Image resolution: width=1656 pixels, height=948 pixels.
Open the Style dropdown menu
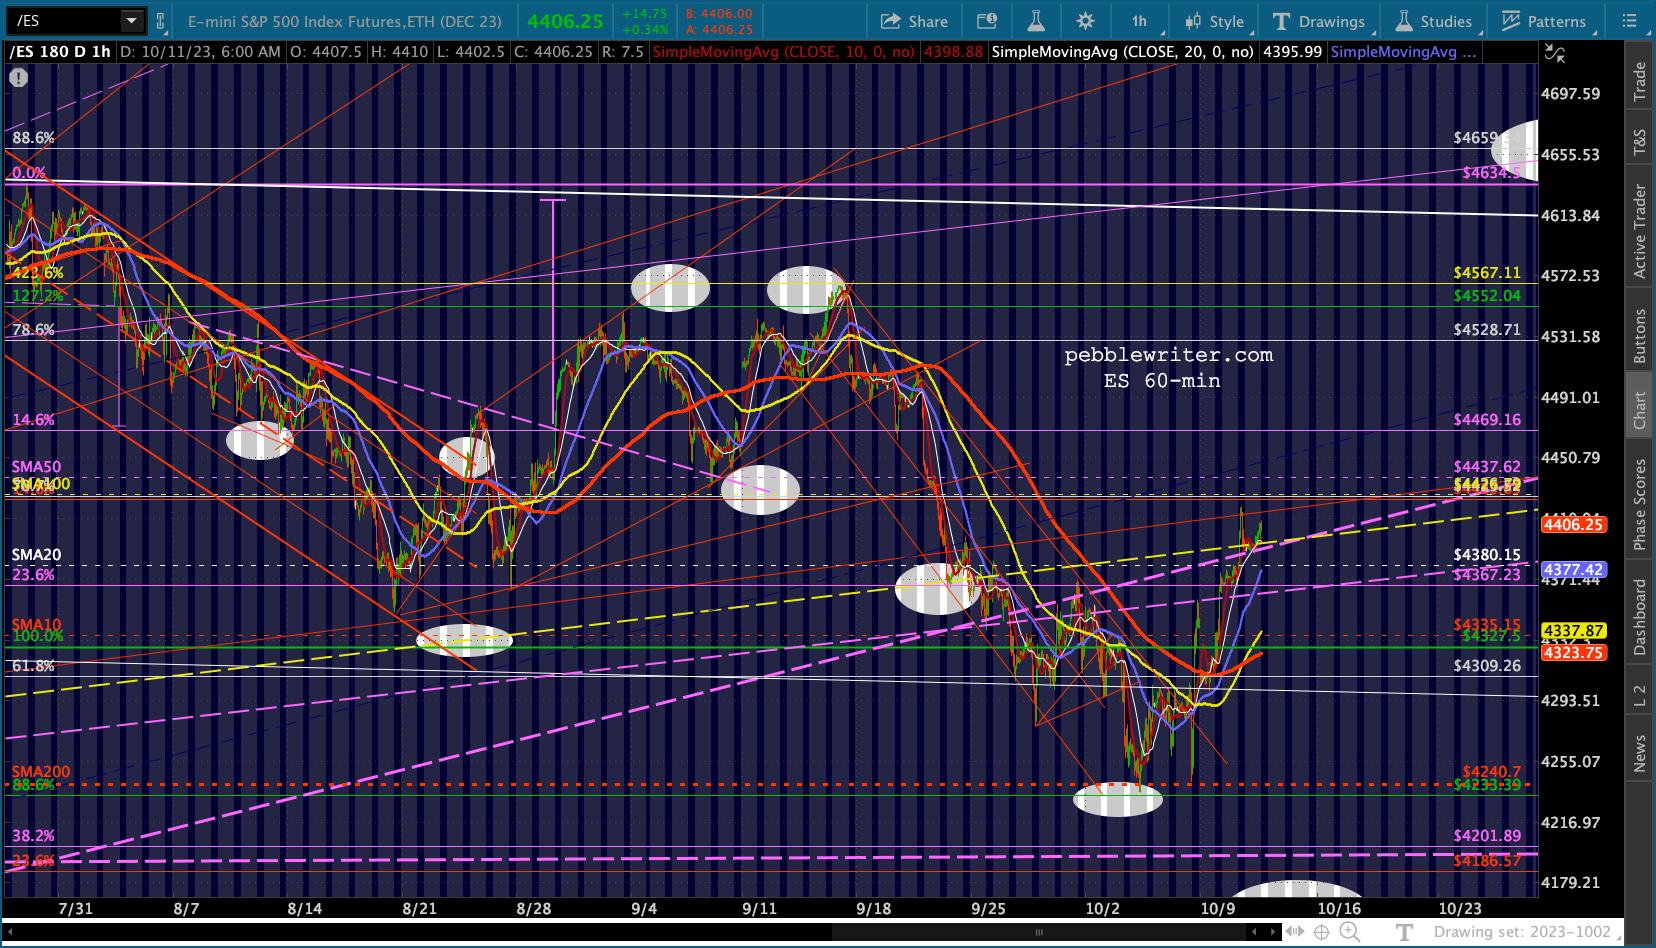tap(1214, 21)
